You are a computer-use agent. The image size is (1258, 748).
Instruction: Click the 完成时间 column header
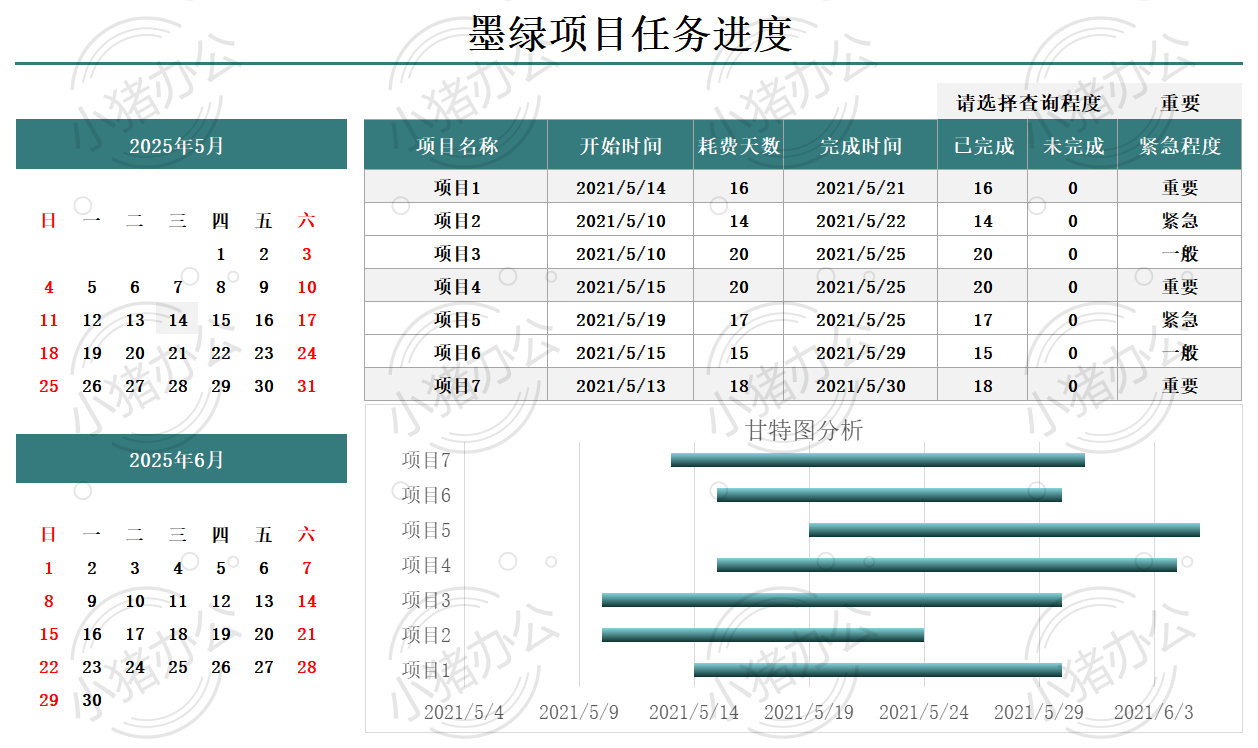point(860,146)
